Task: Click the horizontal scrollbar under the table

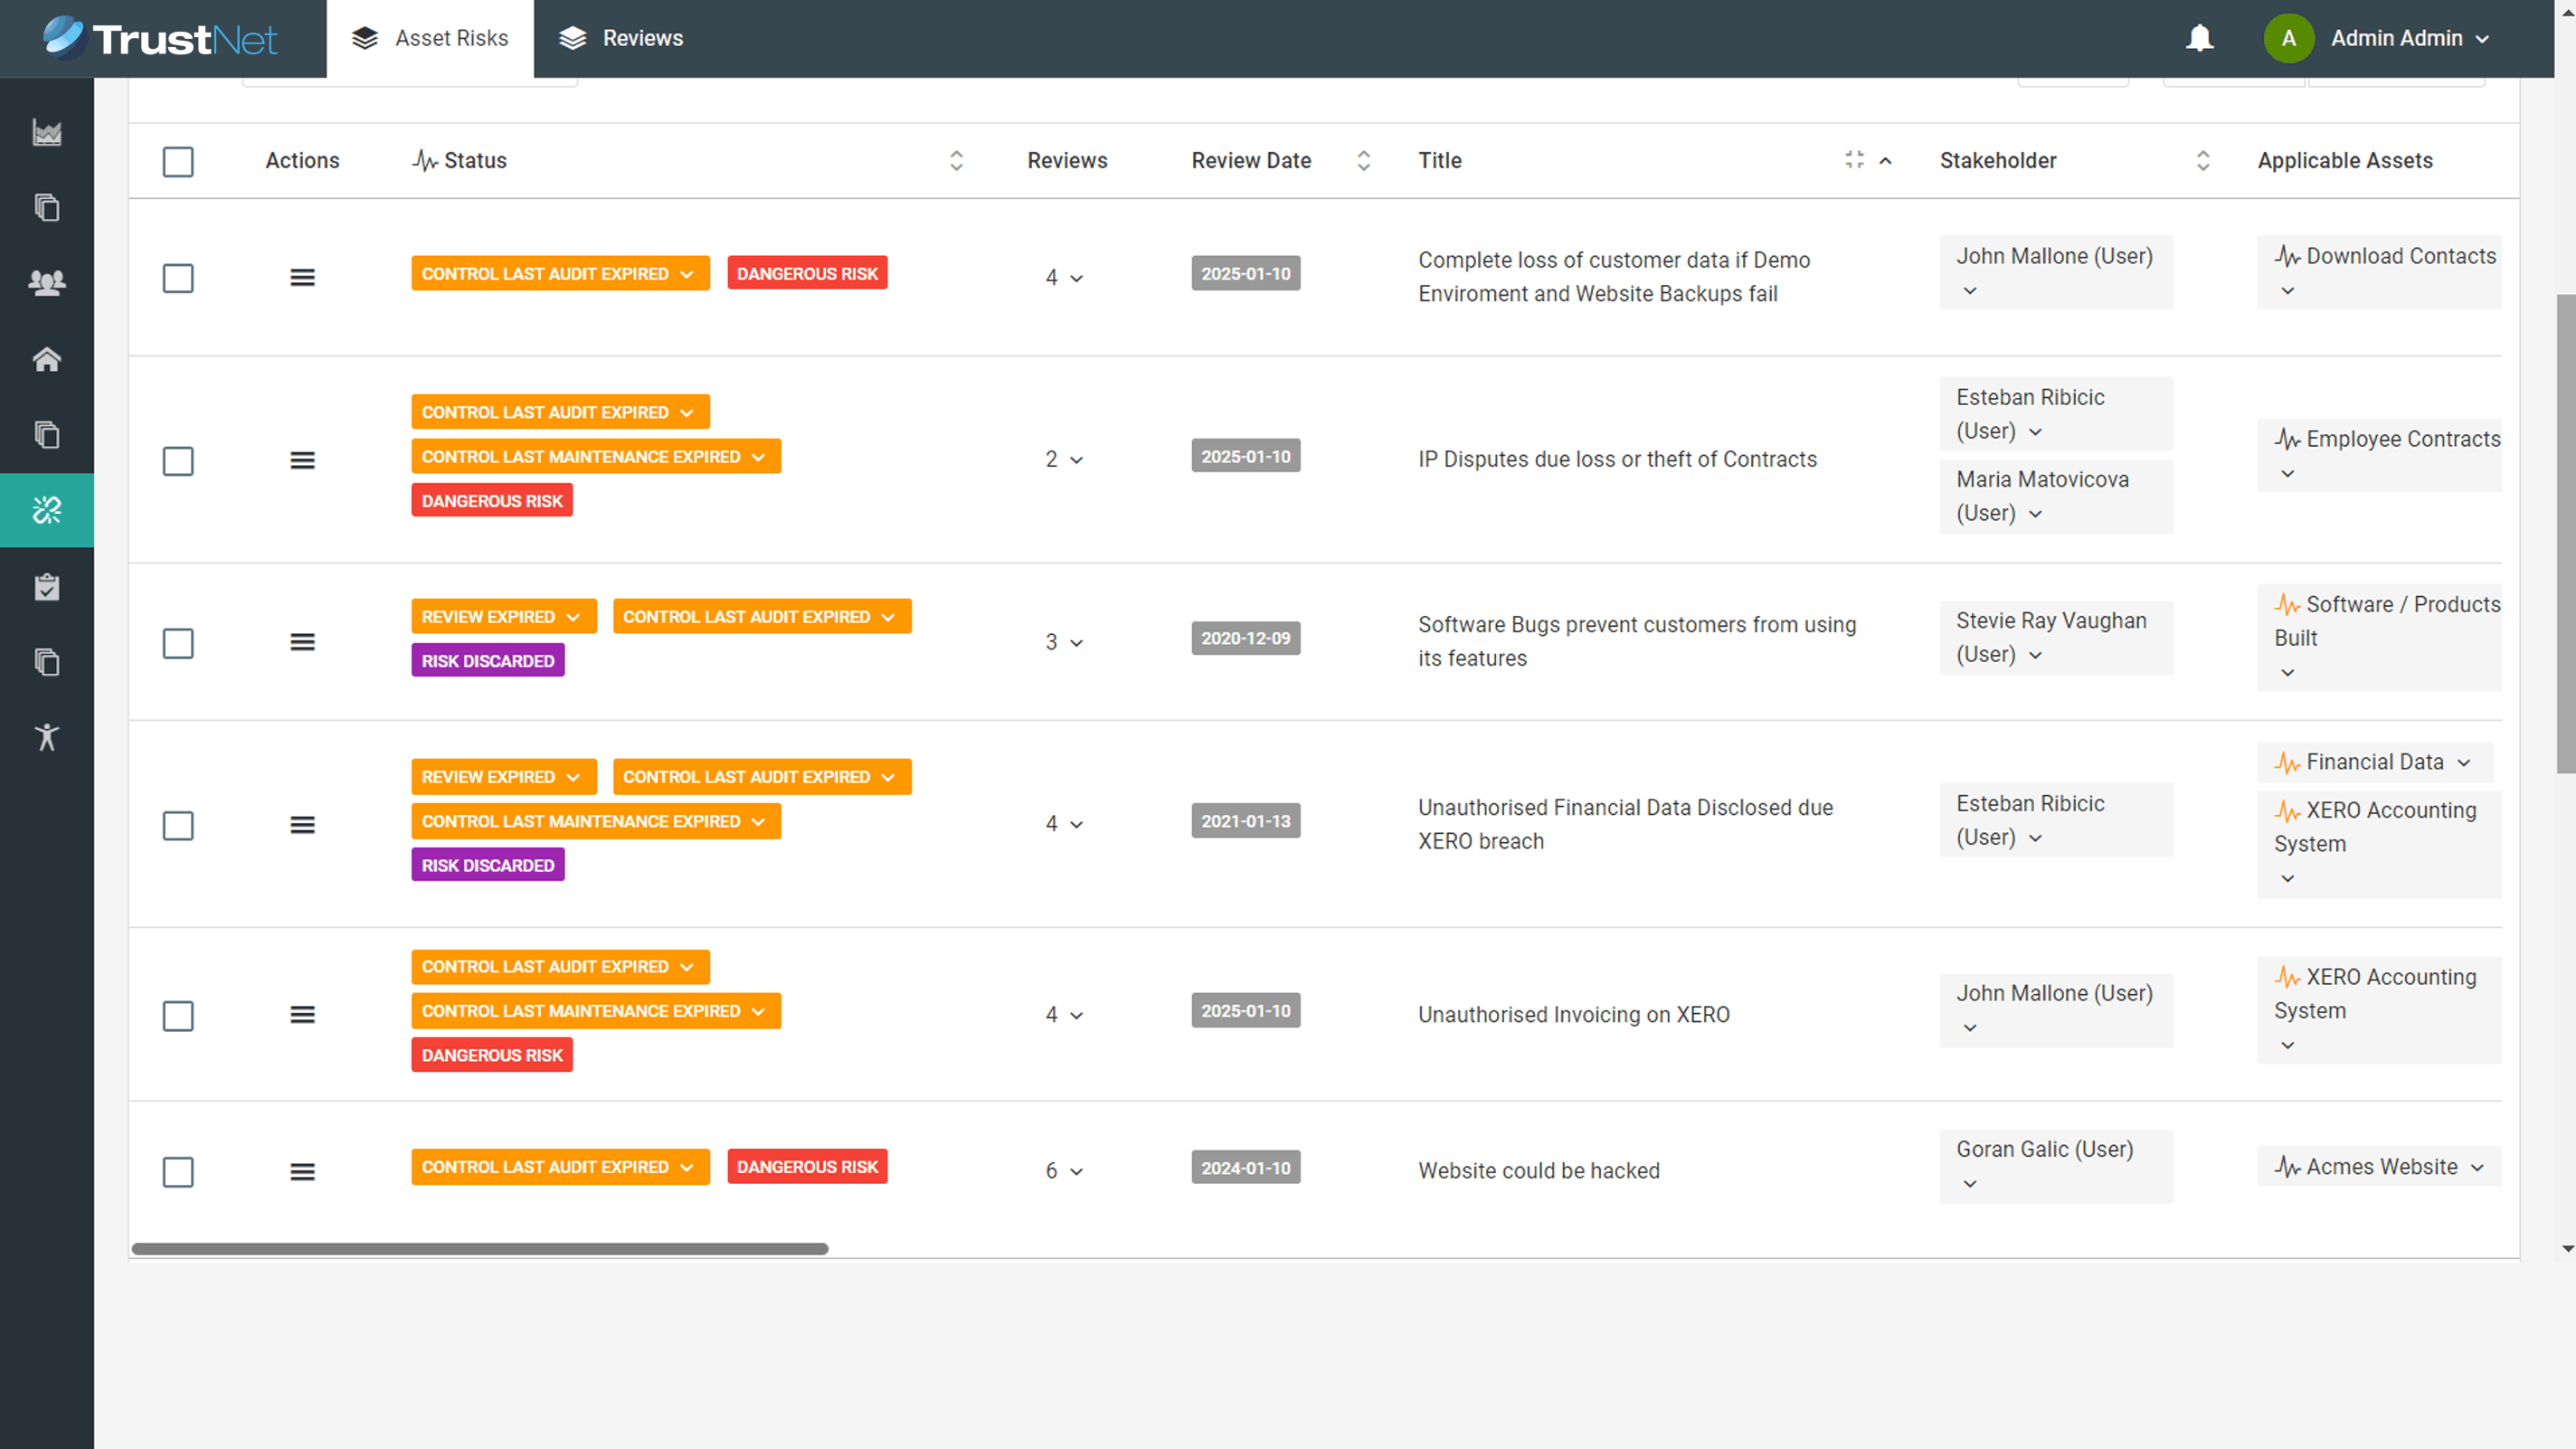Action: tap(480, 1248)
